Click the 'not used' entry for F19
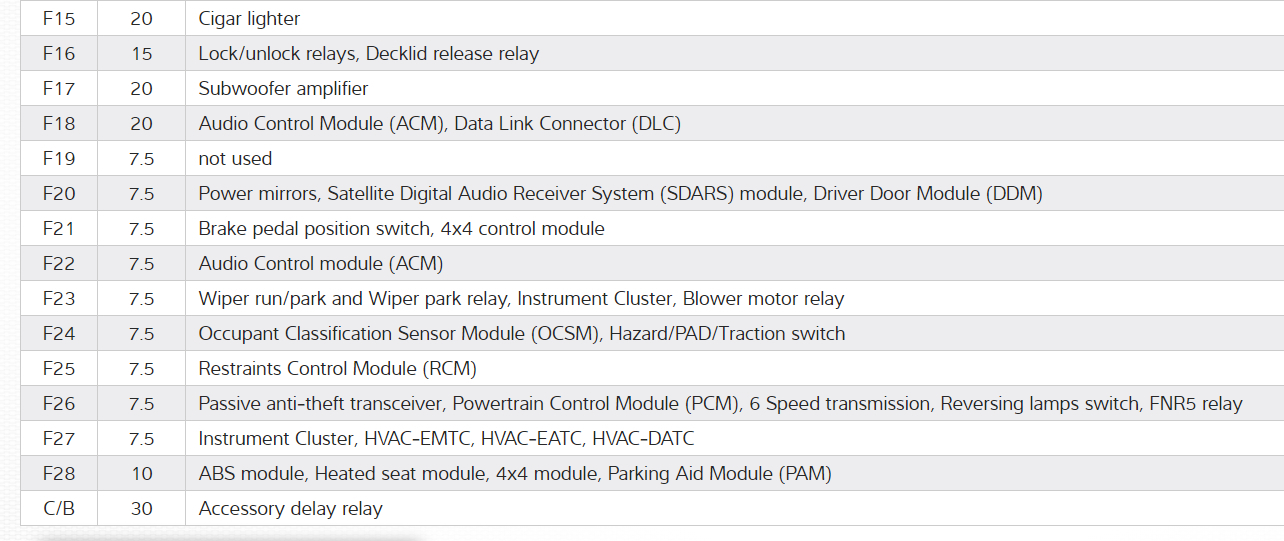This screenshot has width=1284, height=541. tap(235, 159)
